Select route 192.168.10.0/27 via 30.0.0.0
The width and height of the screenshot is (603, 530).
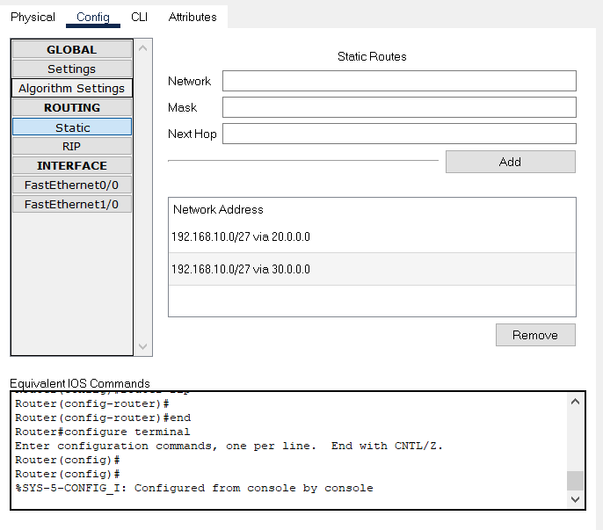tap(372, 269)
